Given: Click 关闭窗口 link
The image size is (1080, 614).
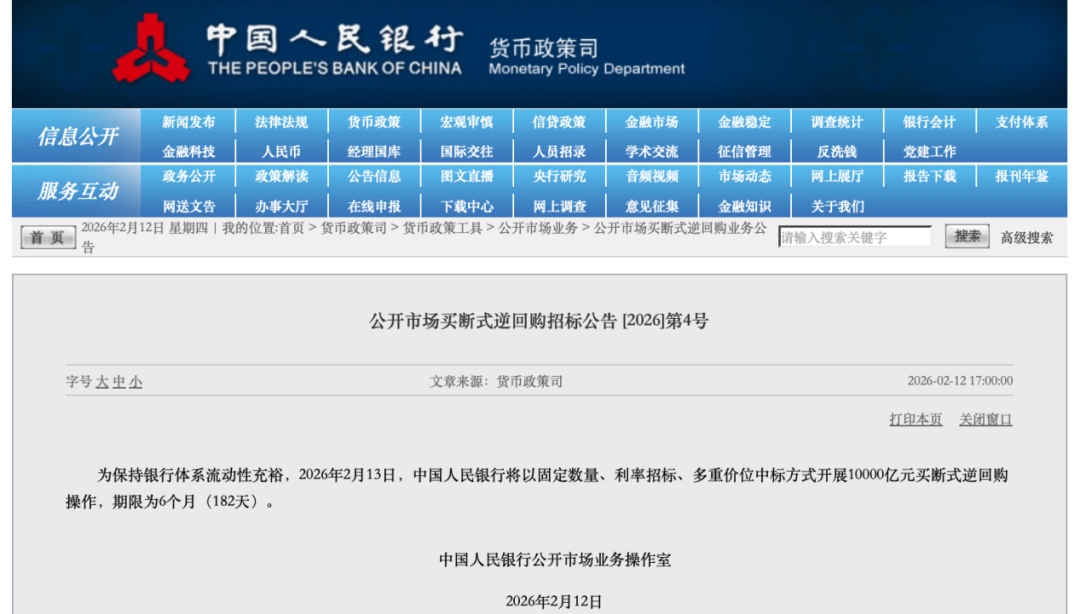Looking at the screenshot, I should coord(985,420).
